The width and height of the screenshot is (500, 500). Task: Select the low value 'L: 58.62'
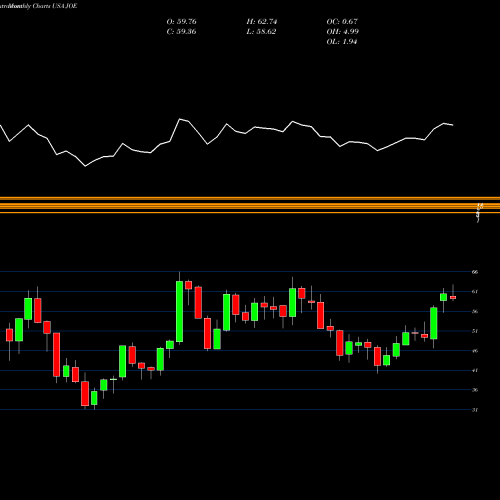tap(261, 32)
